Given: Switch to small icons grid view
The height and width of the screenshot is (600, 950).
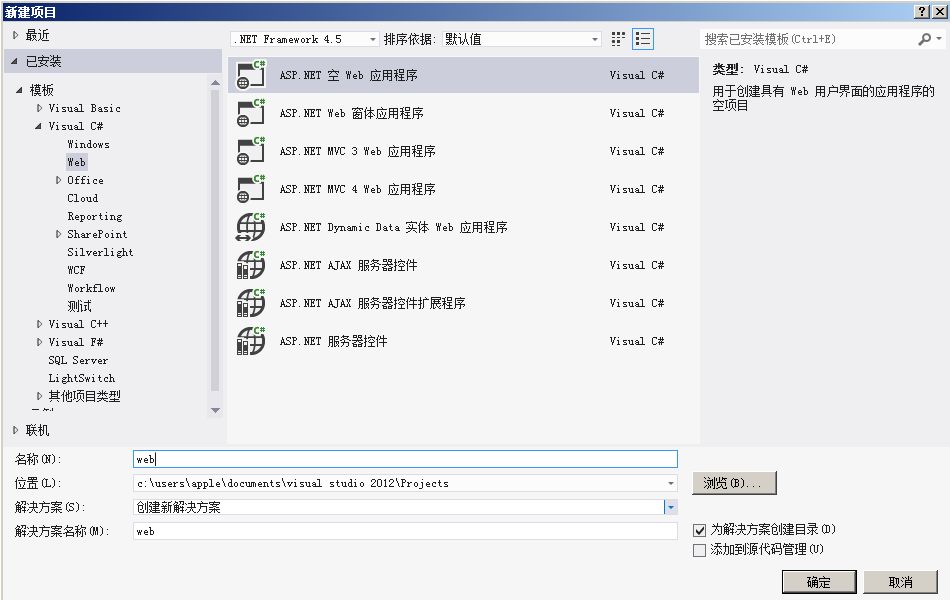Looking at the screenshot, I should [618, 39].
